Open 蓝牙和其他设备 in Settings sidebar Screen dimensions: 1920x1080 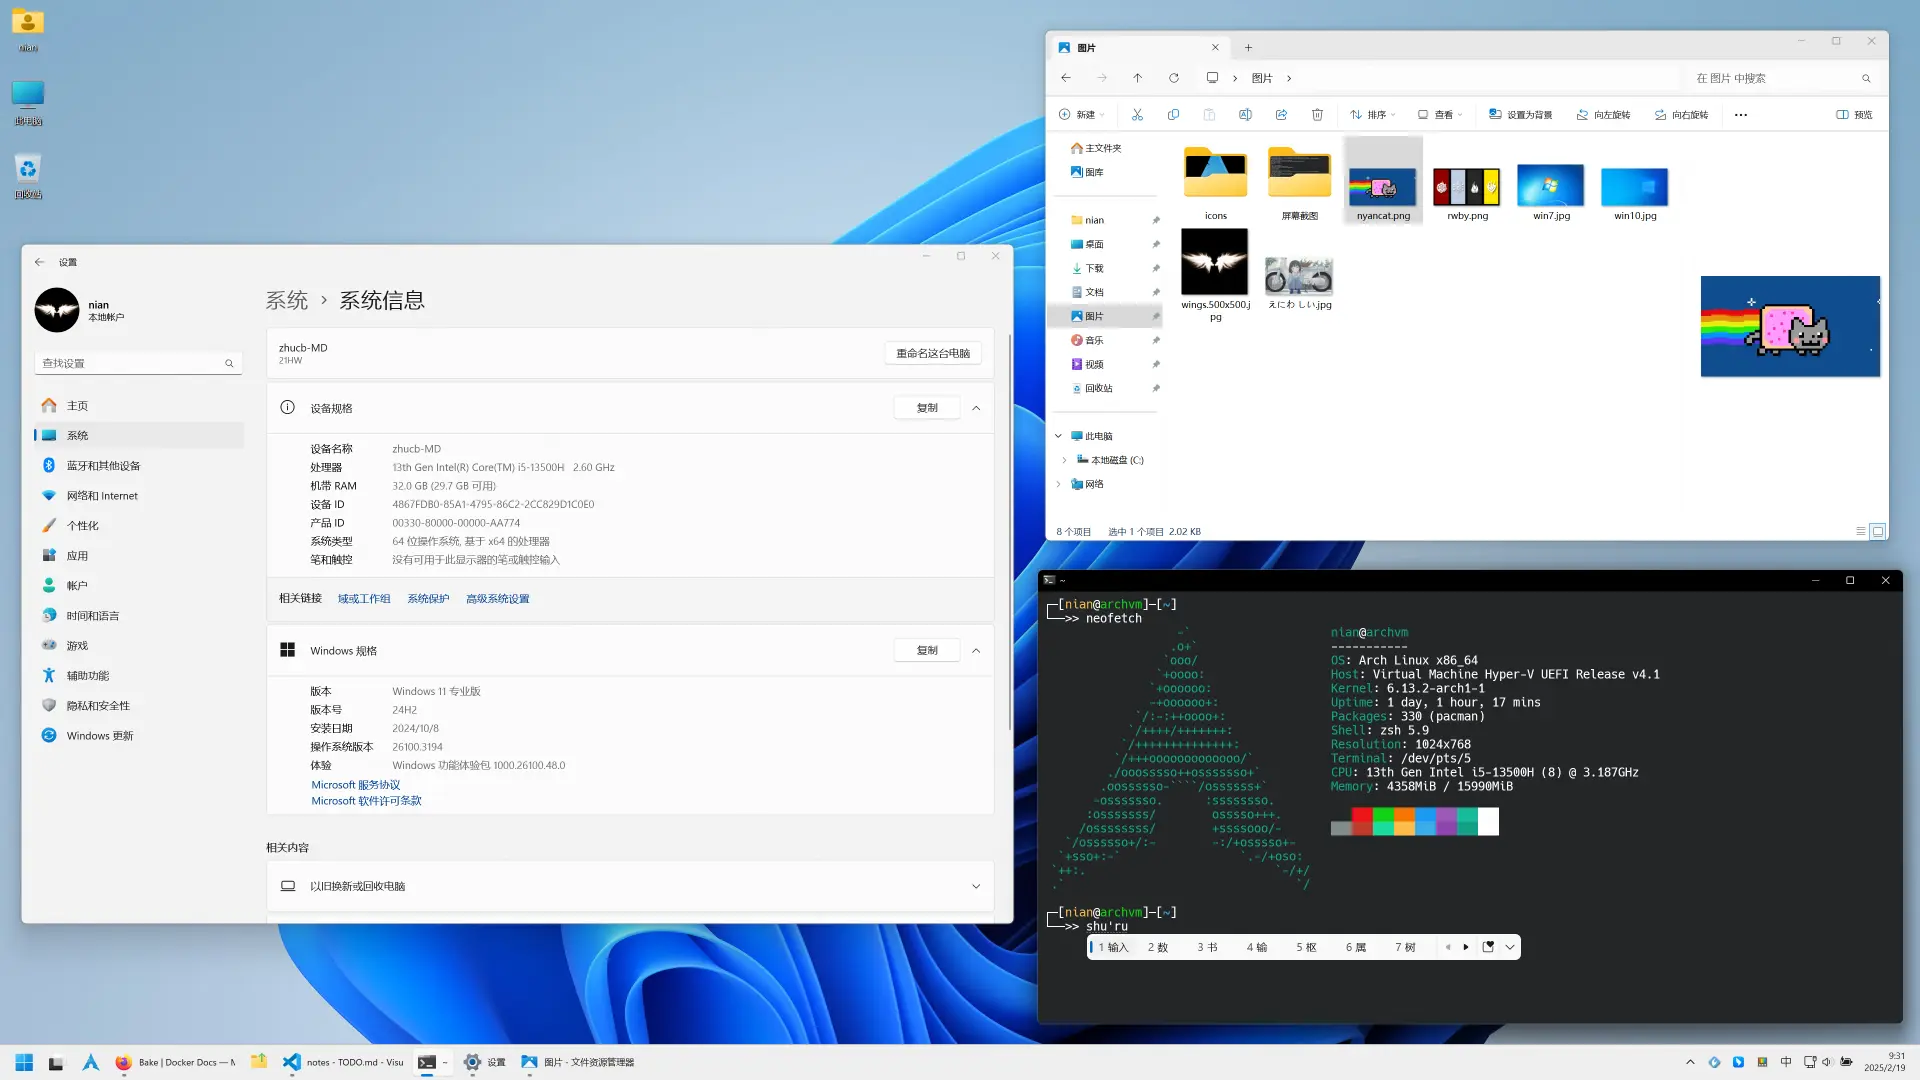(x=103, y=466)
